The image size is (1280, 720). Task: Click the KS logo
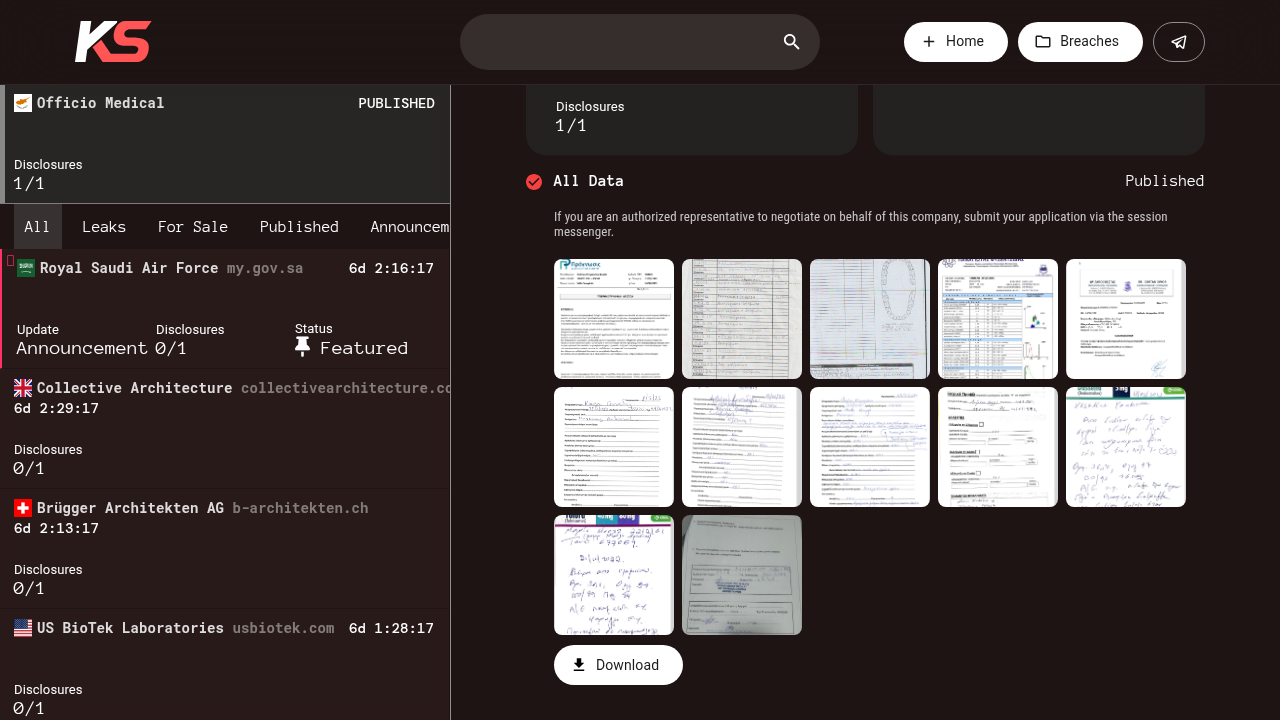[113, 42]
